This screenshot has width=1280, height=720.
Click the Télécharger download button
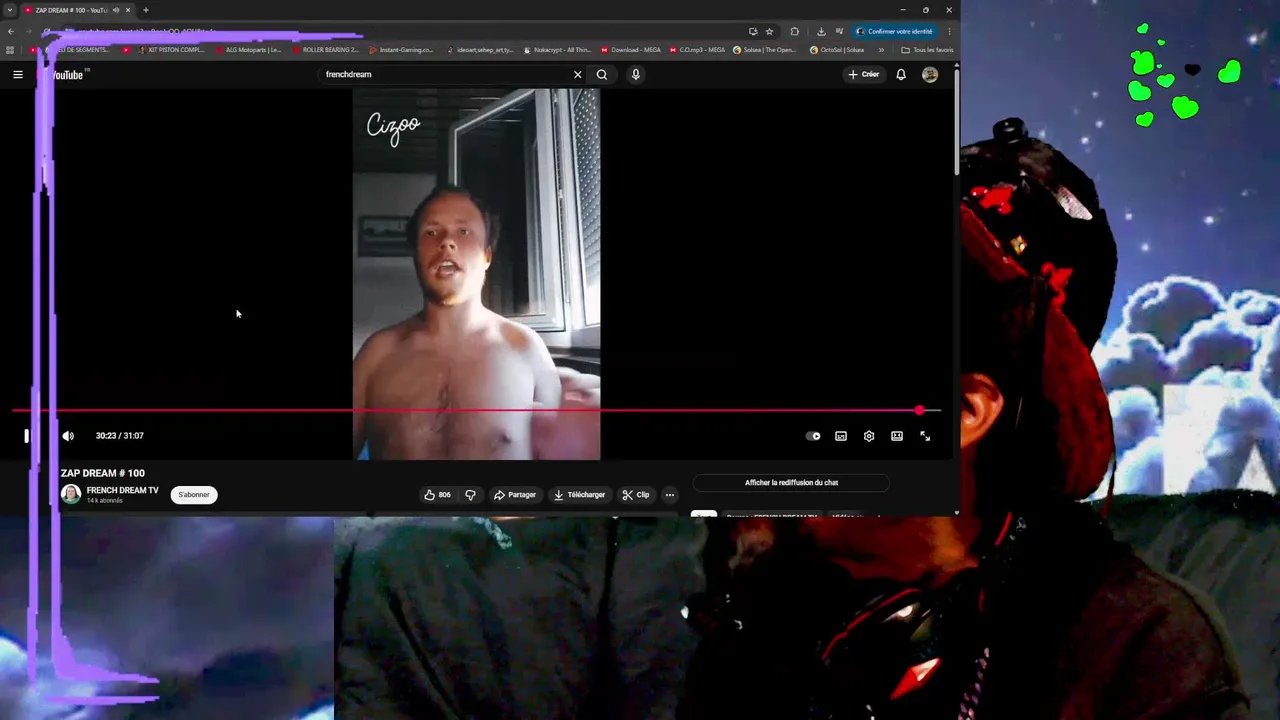click(579, 495)
